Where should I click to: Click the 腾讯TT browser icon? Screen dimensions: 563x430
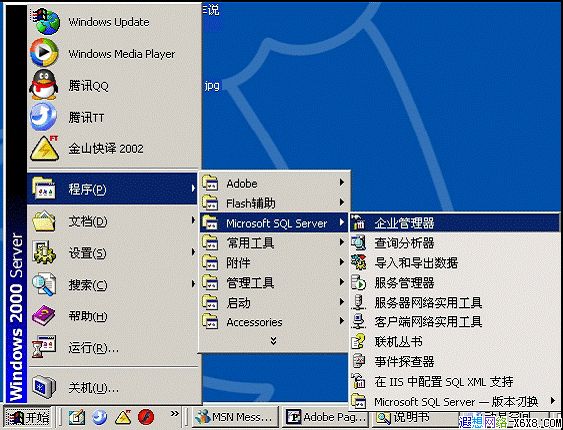(44, 116)
